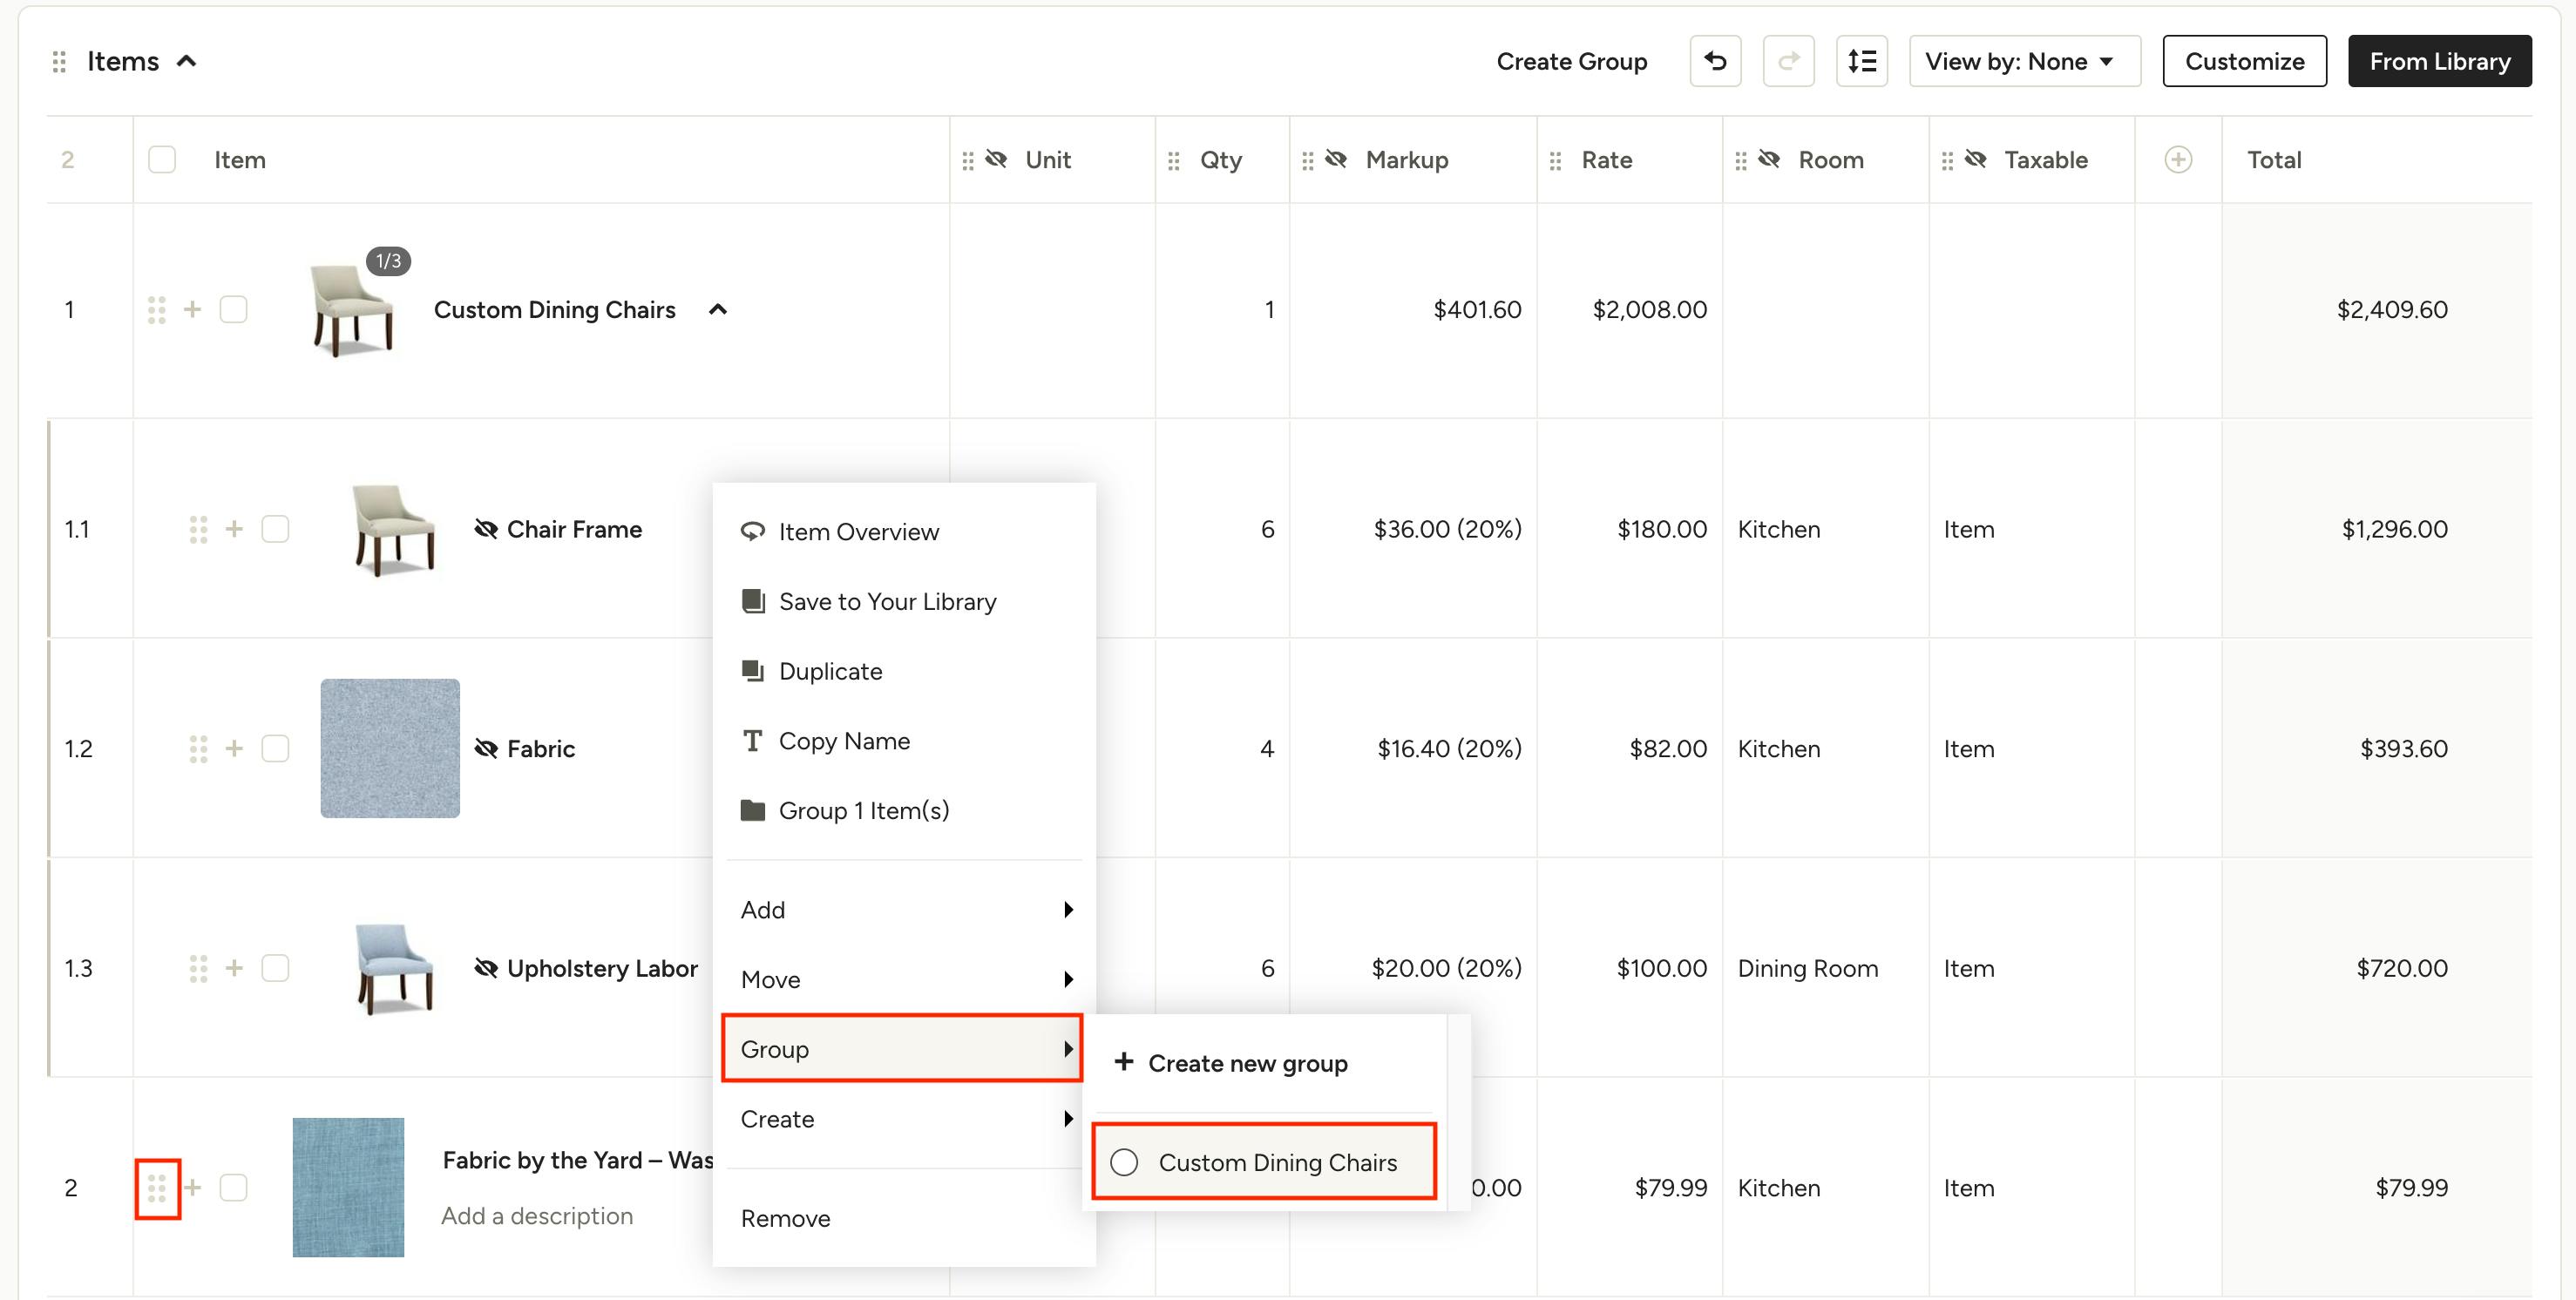Toggle the Markup column visibility eye icon
This screenshot has width=2576, height=1300.
coord(1336,160)
